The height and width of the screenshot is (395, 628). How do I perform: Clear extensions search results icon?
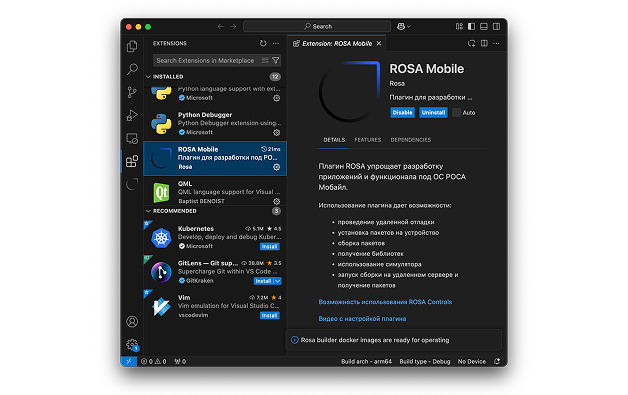click(265, 60)
